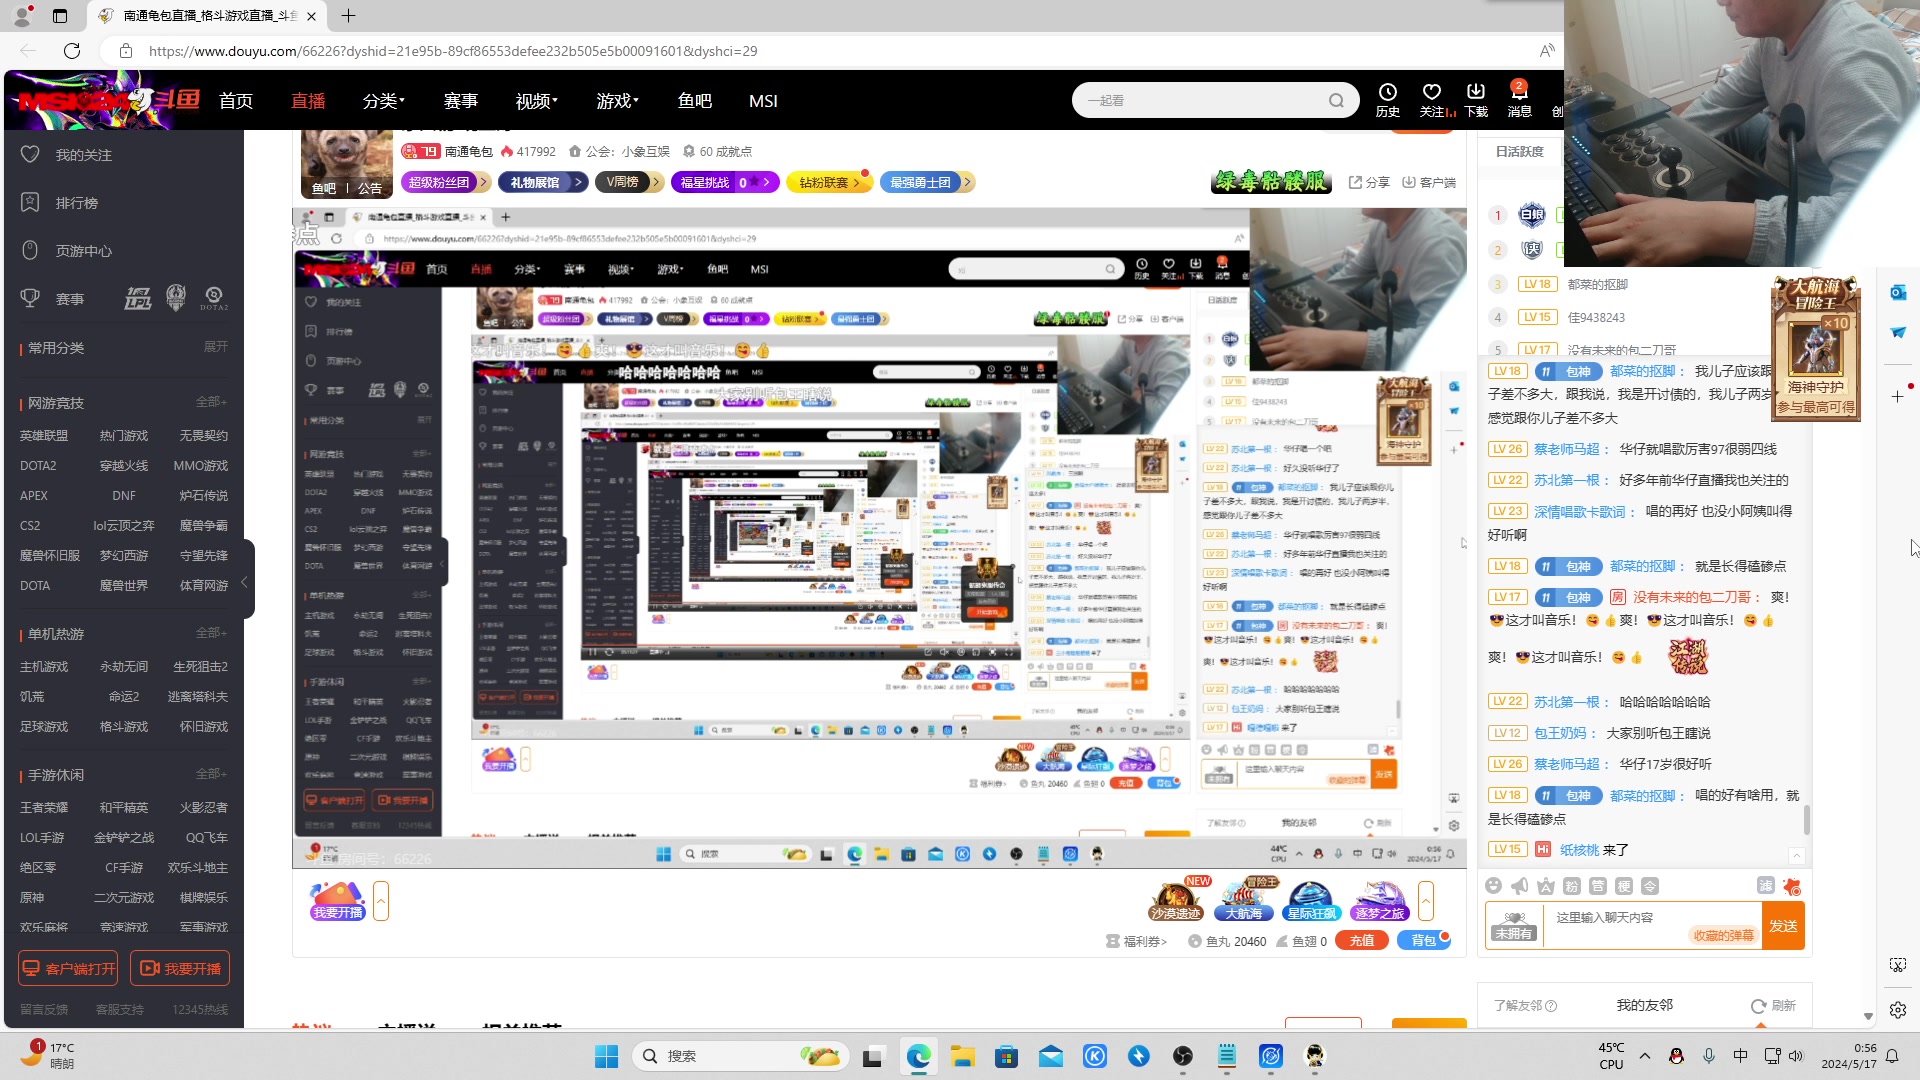
Task: Toggle the 令 command chat icon
Action: click(1650, 886)
